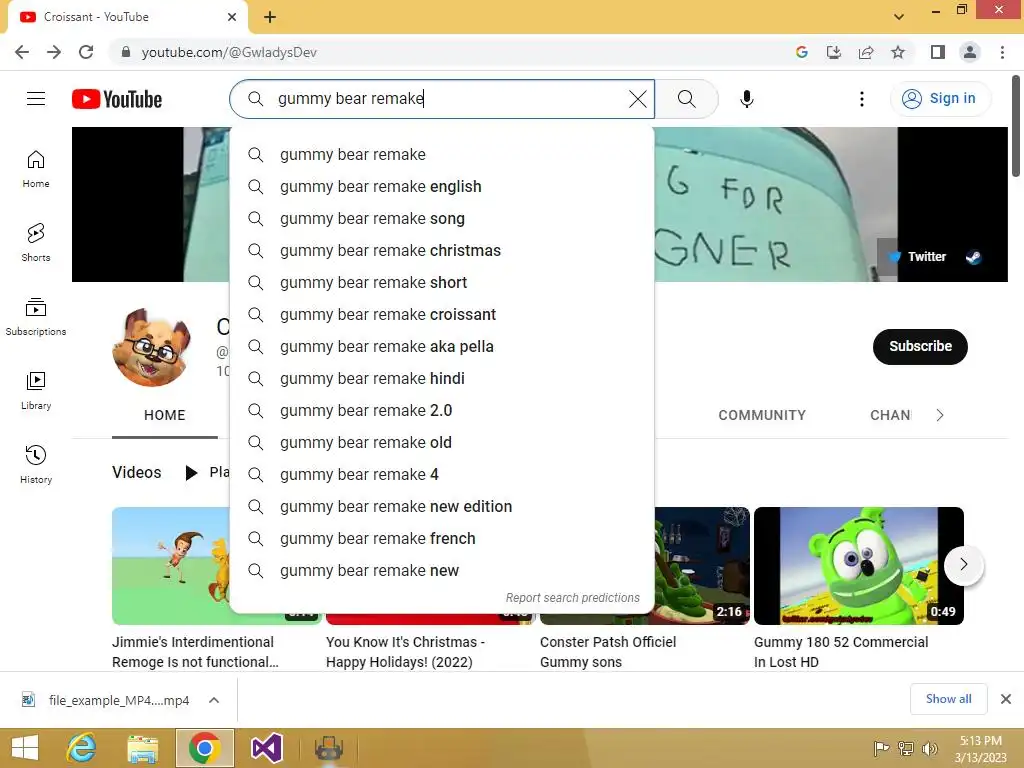Click the install app icon in address bar

click(x=833, y=52)
